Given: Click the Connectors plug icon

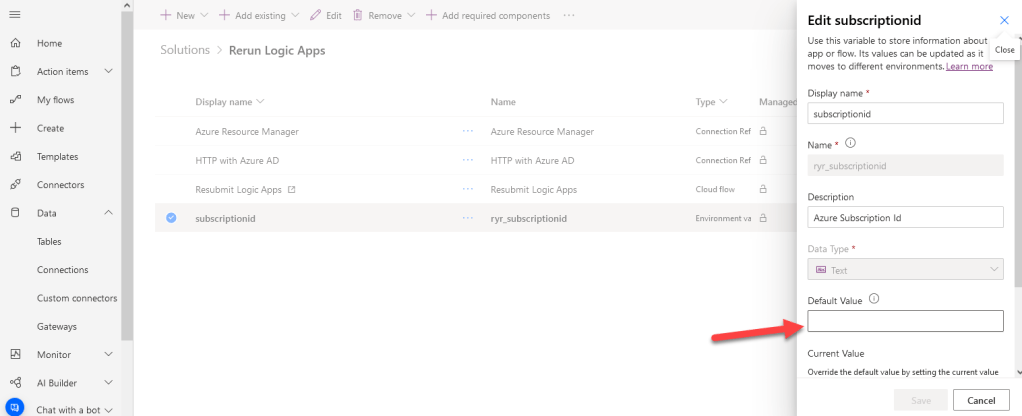Looking at the screenshot, I should click(16, 185).
